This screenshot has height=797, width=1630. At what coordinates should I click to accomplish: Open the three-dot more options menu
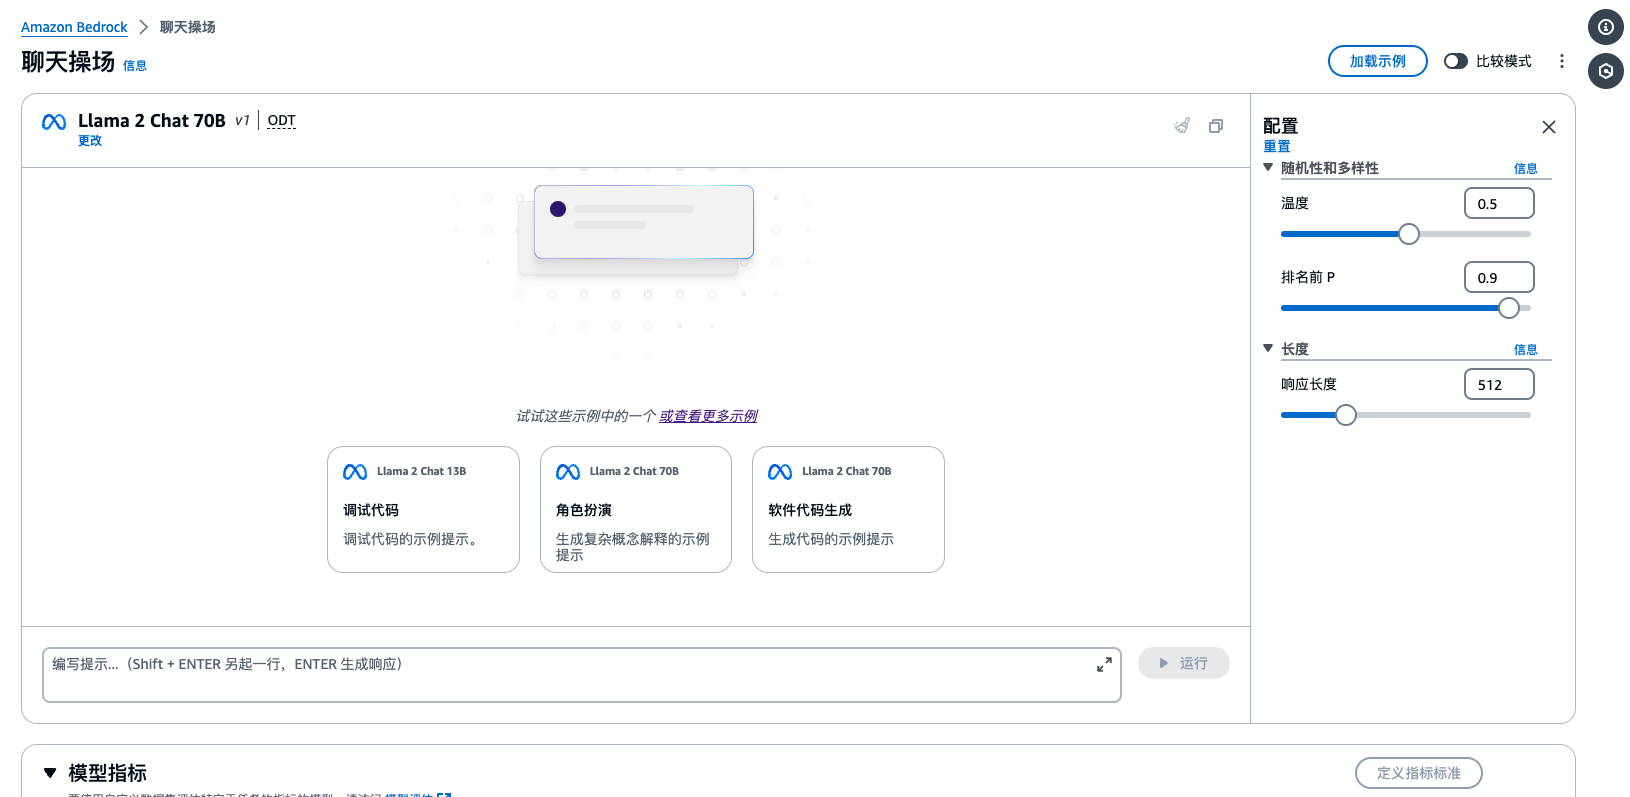click(x=1561, y=61)
